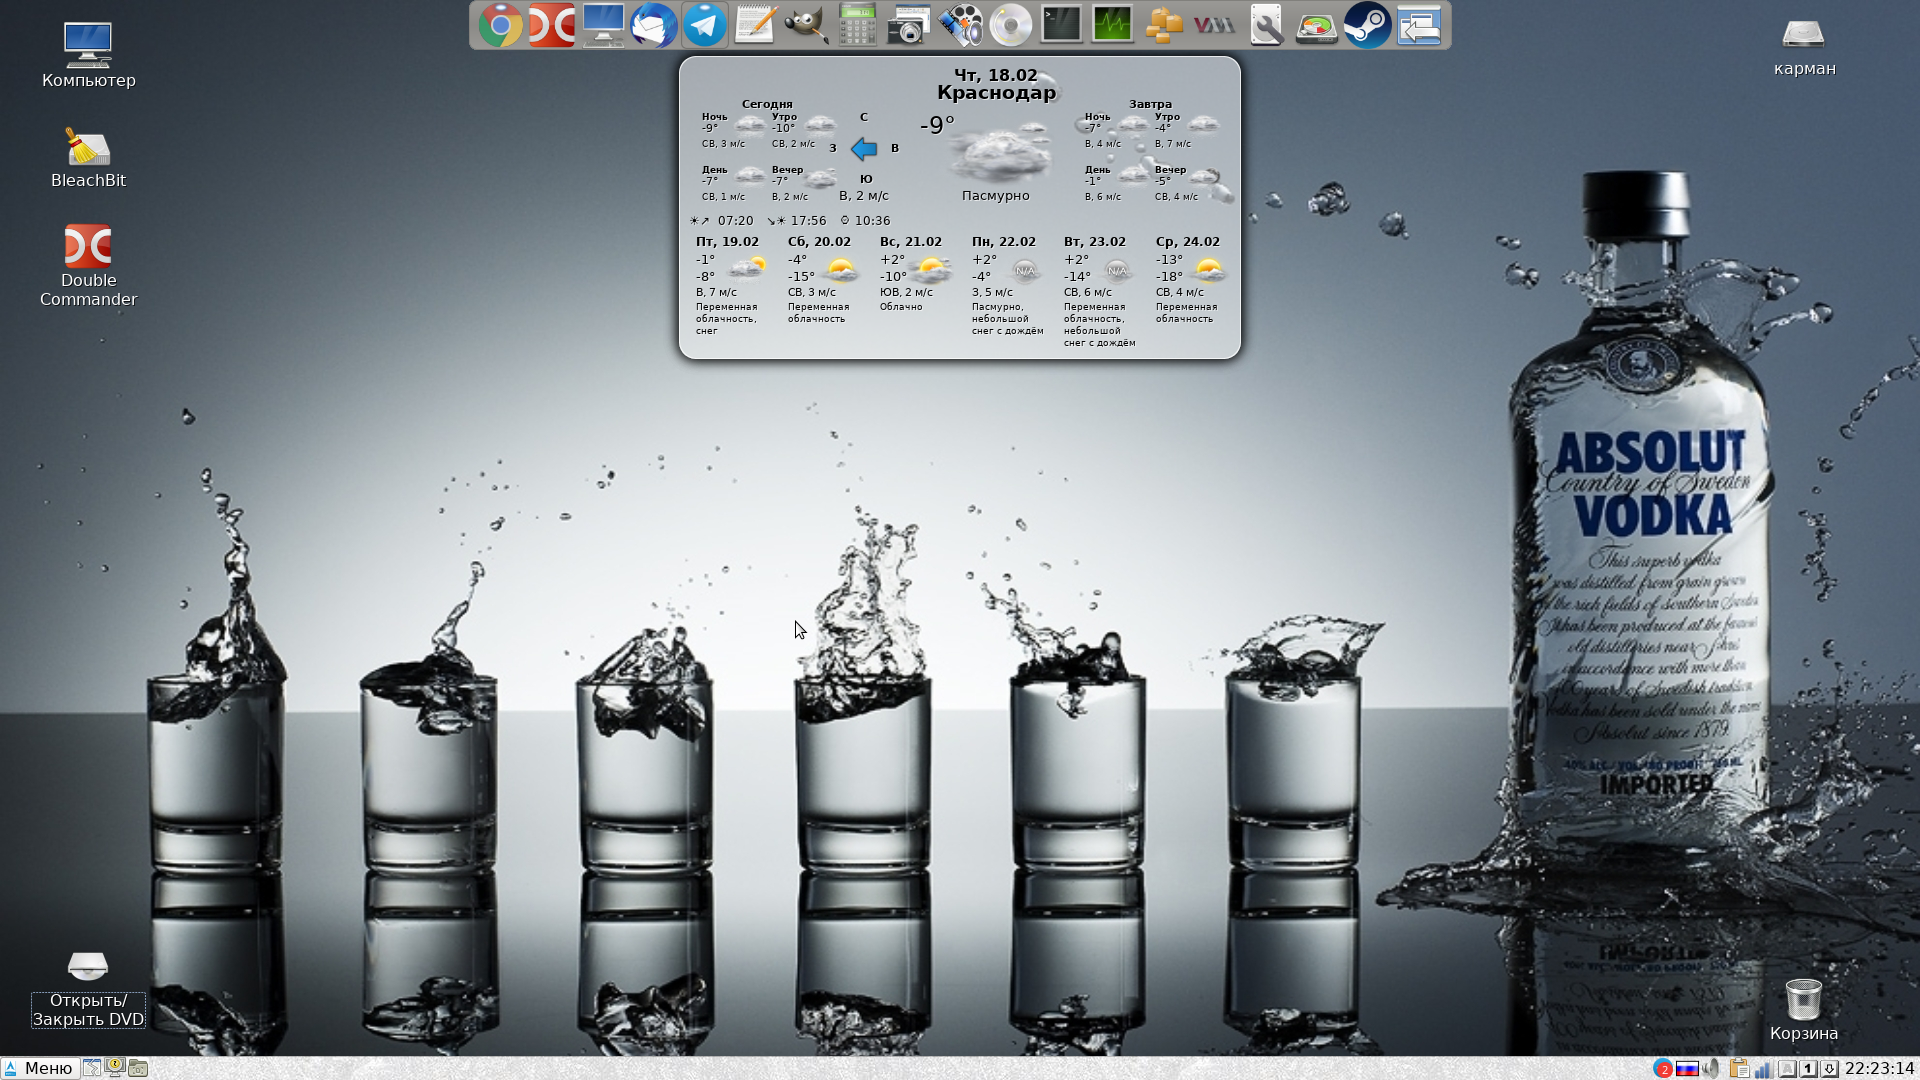Open the terminal from the dock
The width and height of the screenshot is (1920, 1080).
pos(1062,25)
